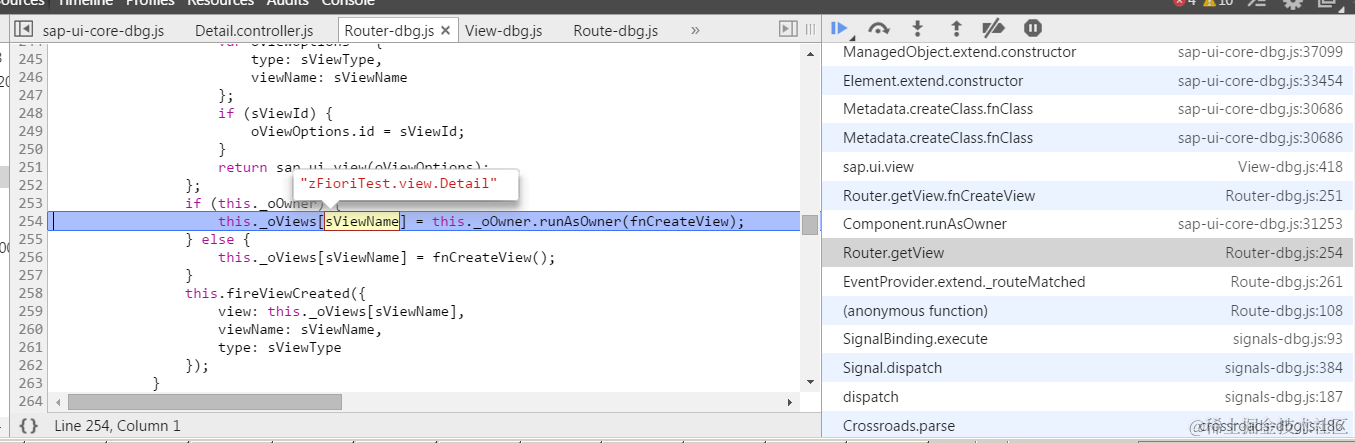Select the dispatch call frame
Viewport: 1355px width, 443px height.
[x=1088, y=397]
